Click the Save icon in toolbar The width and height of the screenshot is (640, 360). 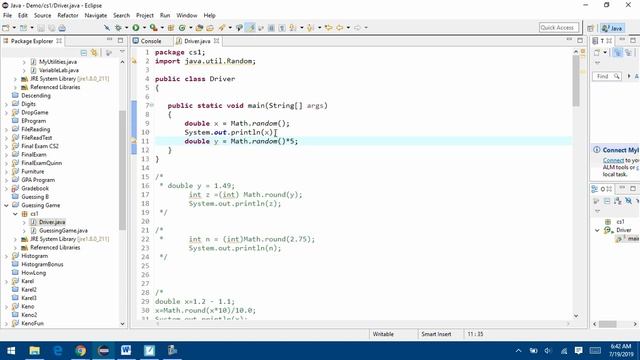click(x=41, y=28)
